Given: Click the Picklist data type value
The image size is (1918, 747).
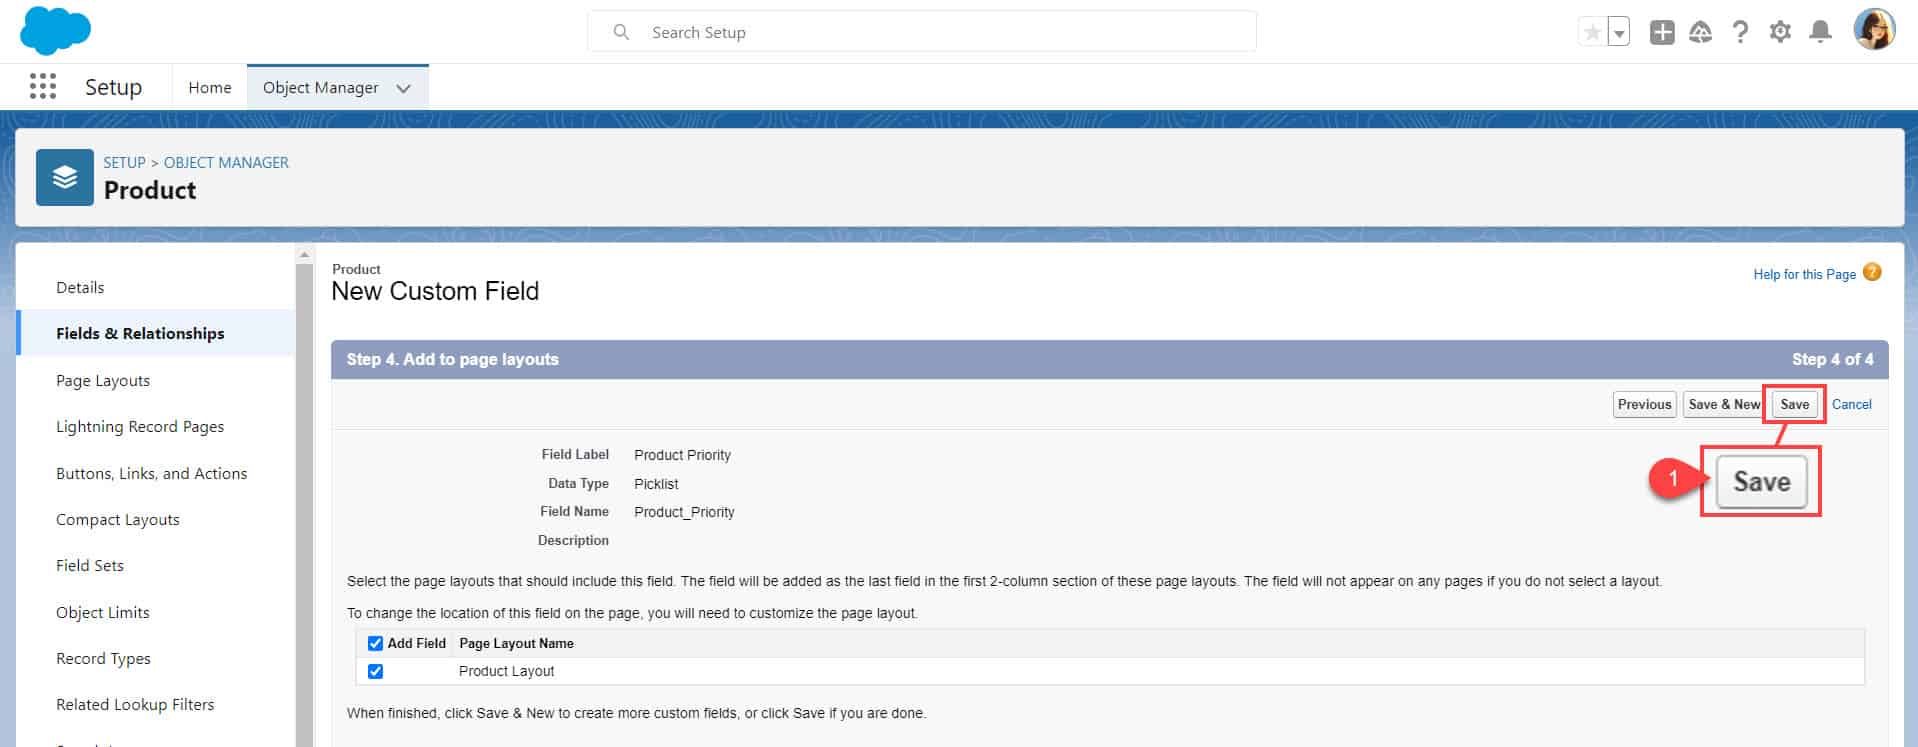Looking at the screenshot, I should [656, 484].
